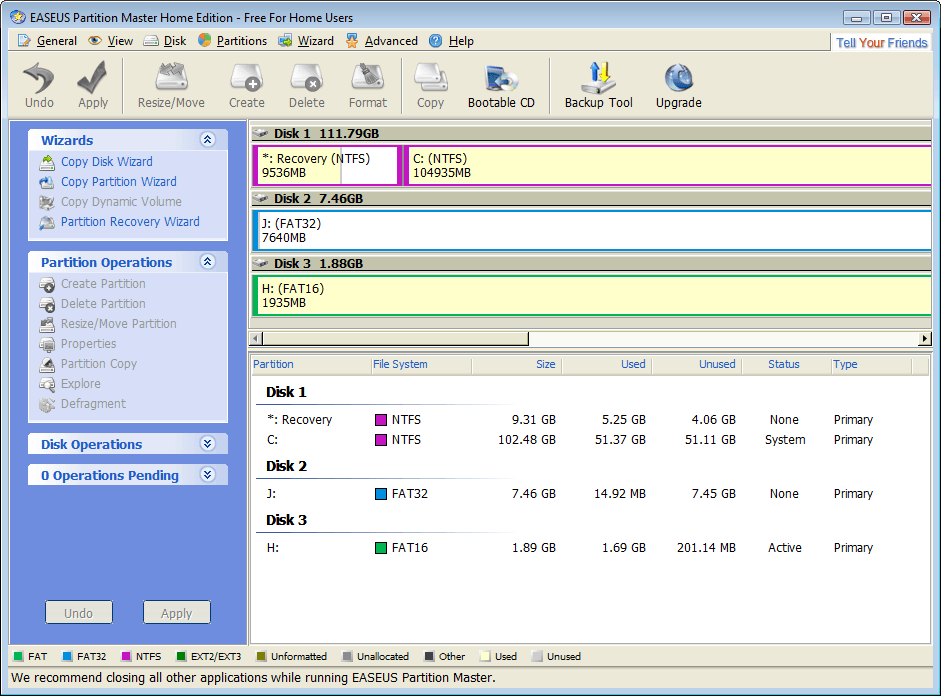This screenshot has width=941, height=696.
Task: Sort by the Unused column header
Action: pyautogui.click(x=696, y=364)
